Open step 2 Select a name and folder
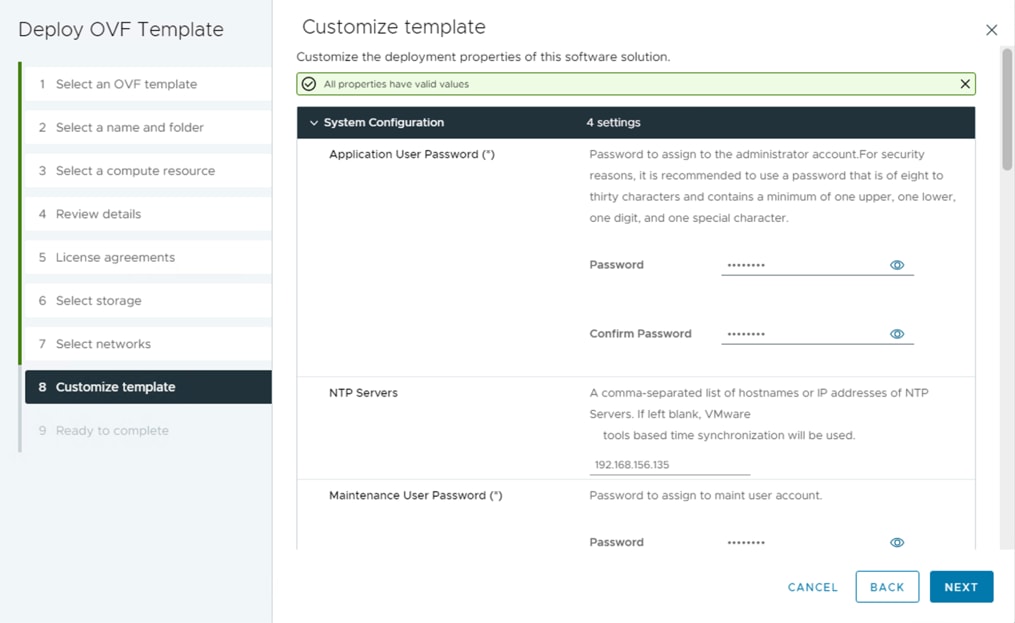The image size is (1015, 623). 129,127
